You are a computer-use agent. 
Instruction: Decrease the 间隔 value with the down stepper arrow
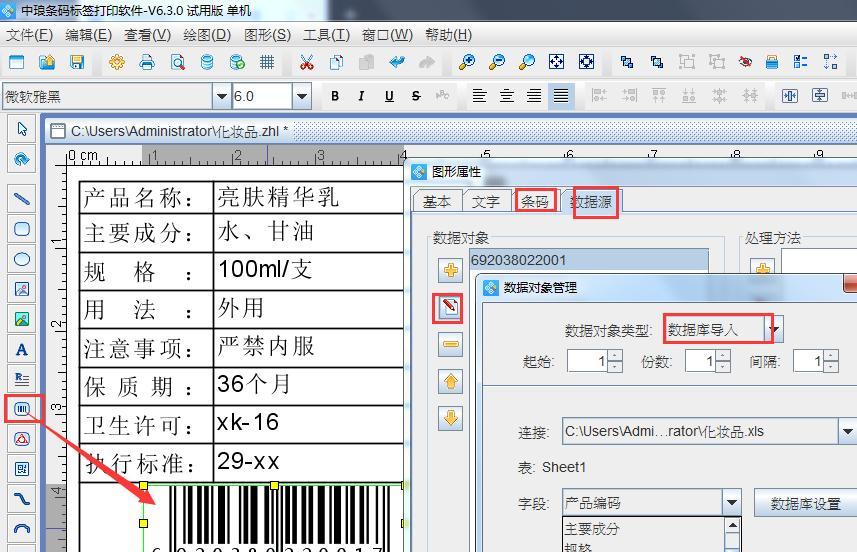831,367
